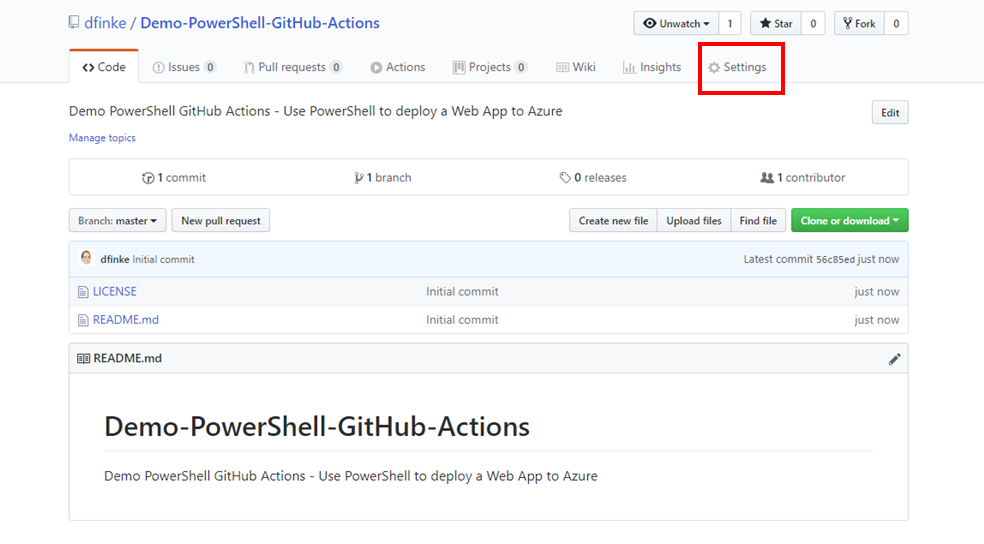Click Manage topics
This screenshot has width=984, height=544.
click(x=102, y=137)
